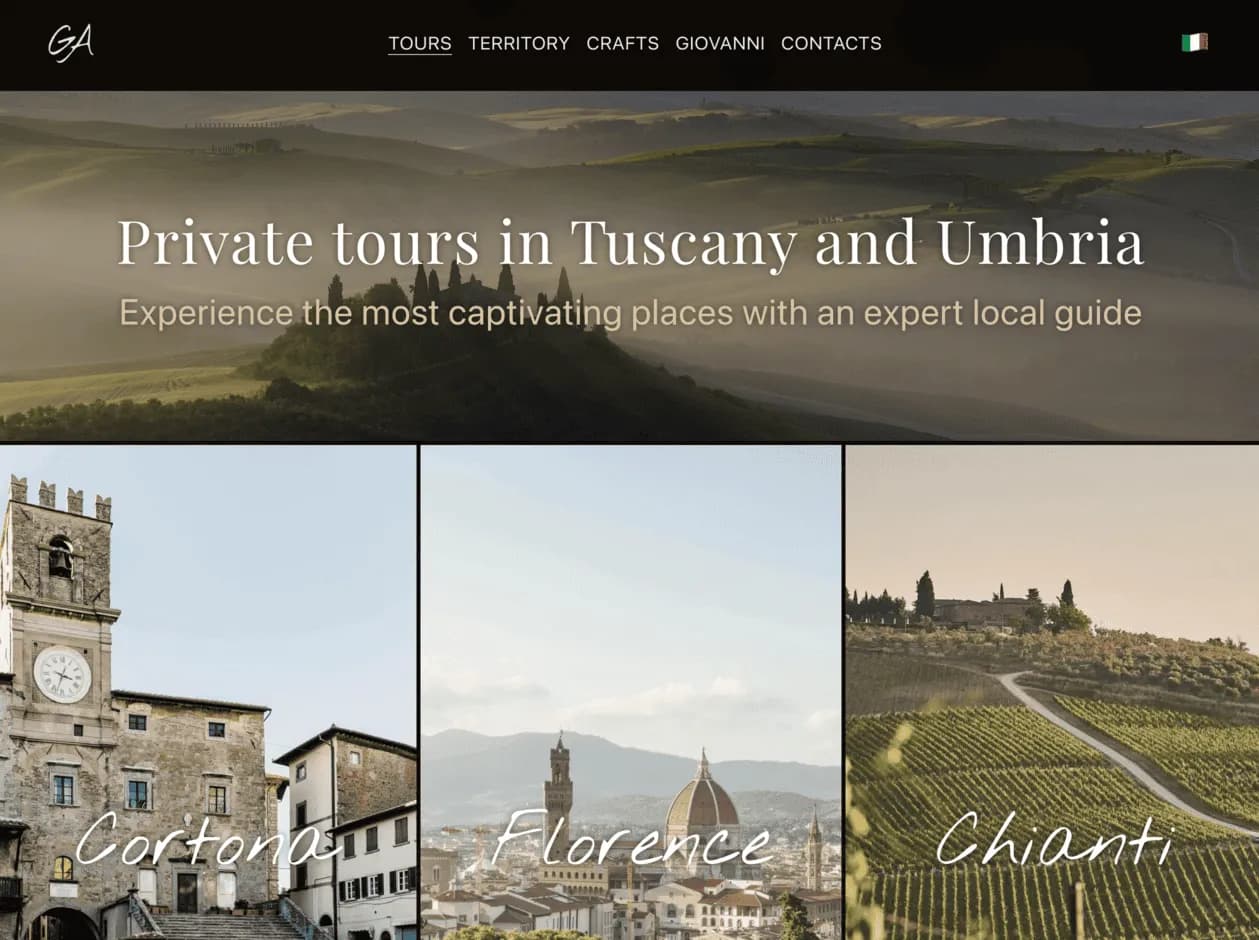Image resolution: width=1259 pixels, height=940 pixels.
Task: Click the handwritten Florence title
Action: [632, 840]
